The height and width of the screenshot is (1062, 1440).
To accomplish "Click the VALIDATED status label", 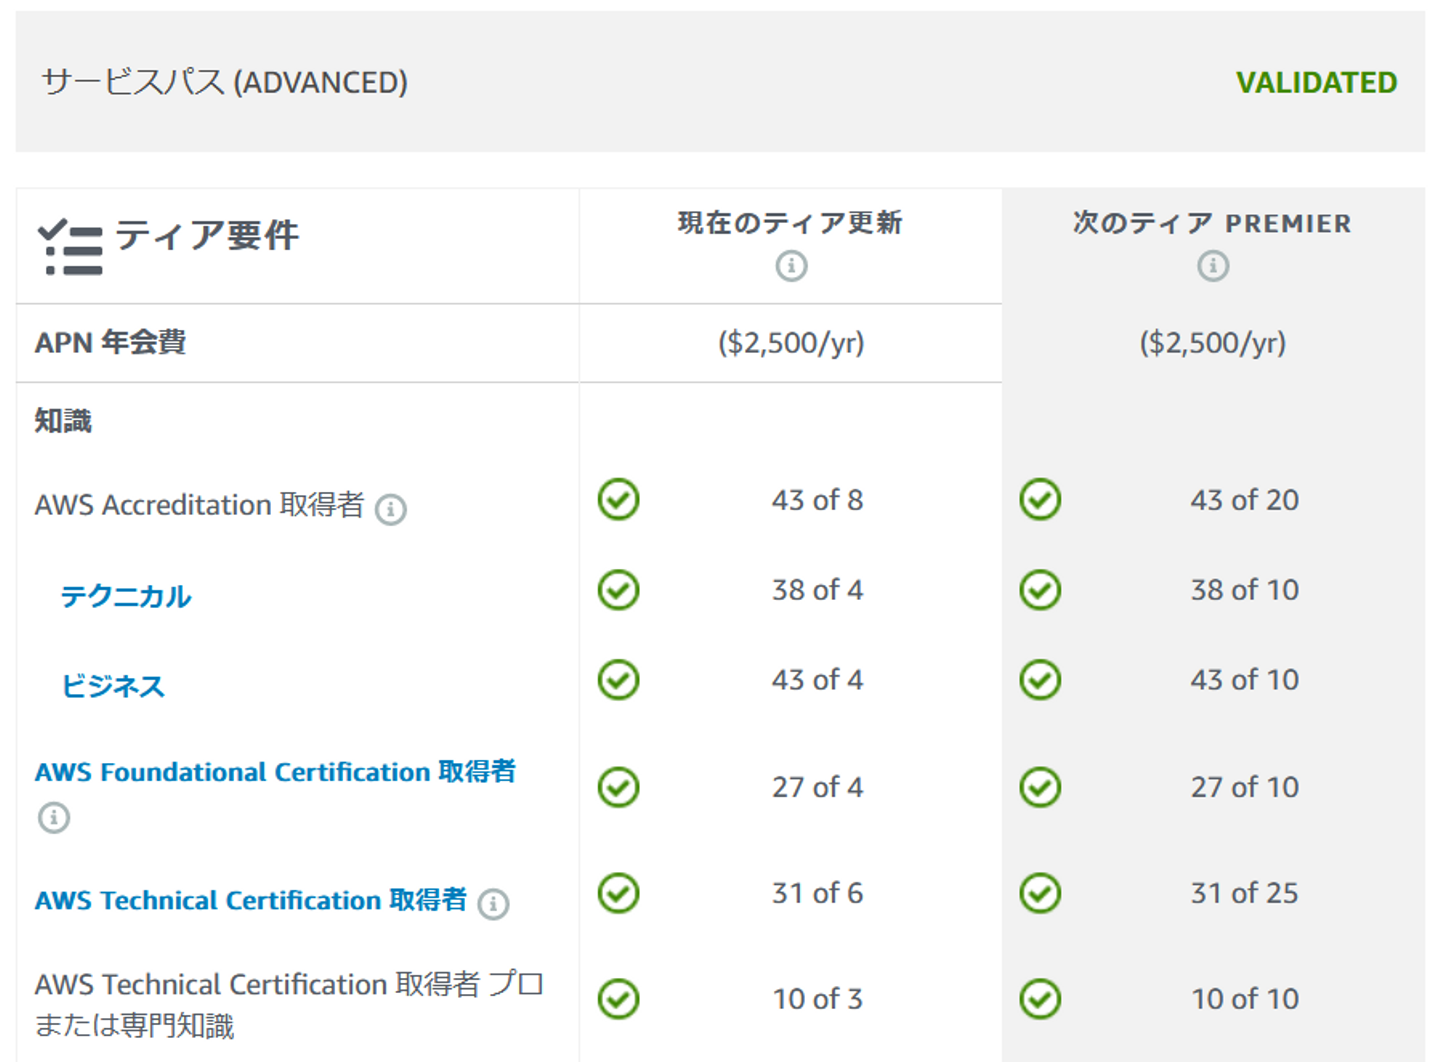I will (x=1316, y=82).
